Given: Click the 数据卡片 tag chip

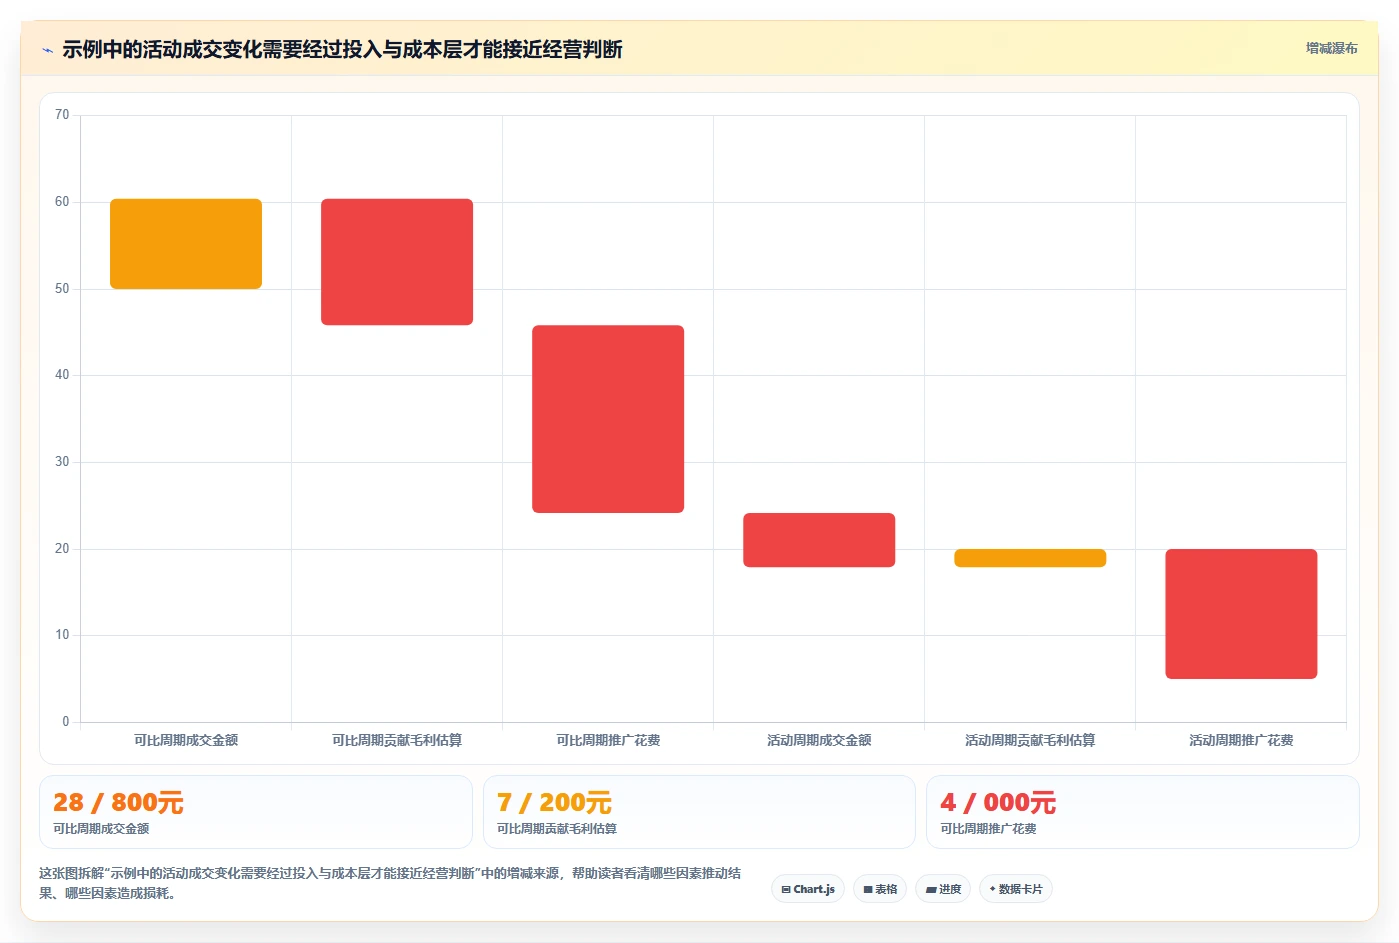Looking at the screenshot, I should (1015, 889).
